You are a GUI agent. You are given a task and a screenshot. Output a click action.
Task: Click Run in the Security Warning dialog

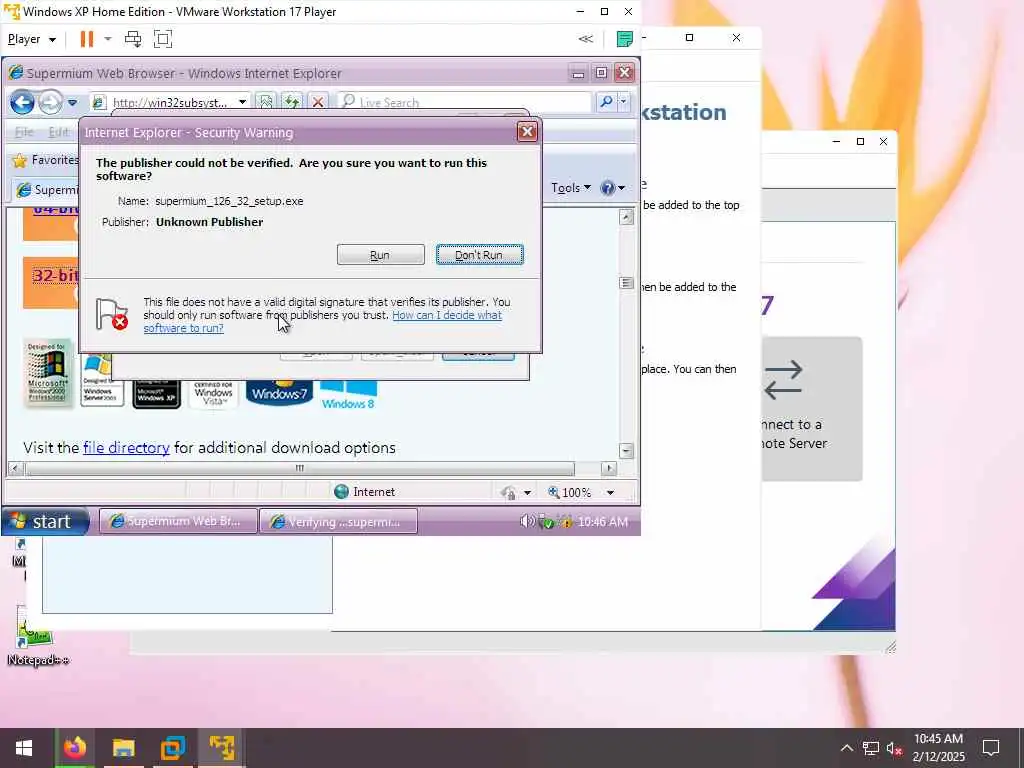380,255
